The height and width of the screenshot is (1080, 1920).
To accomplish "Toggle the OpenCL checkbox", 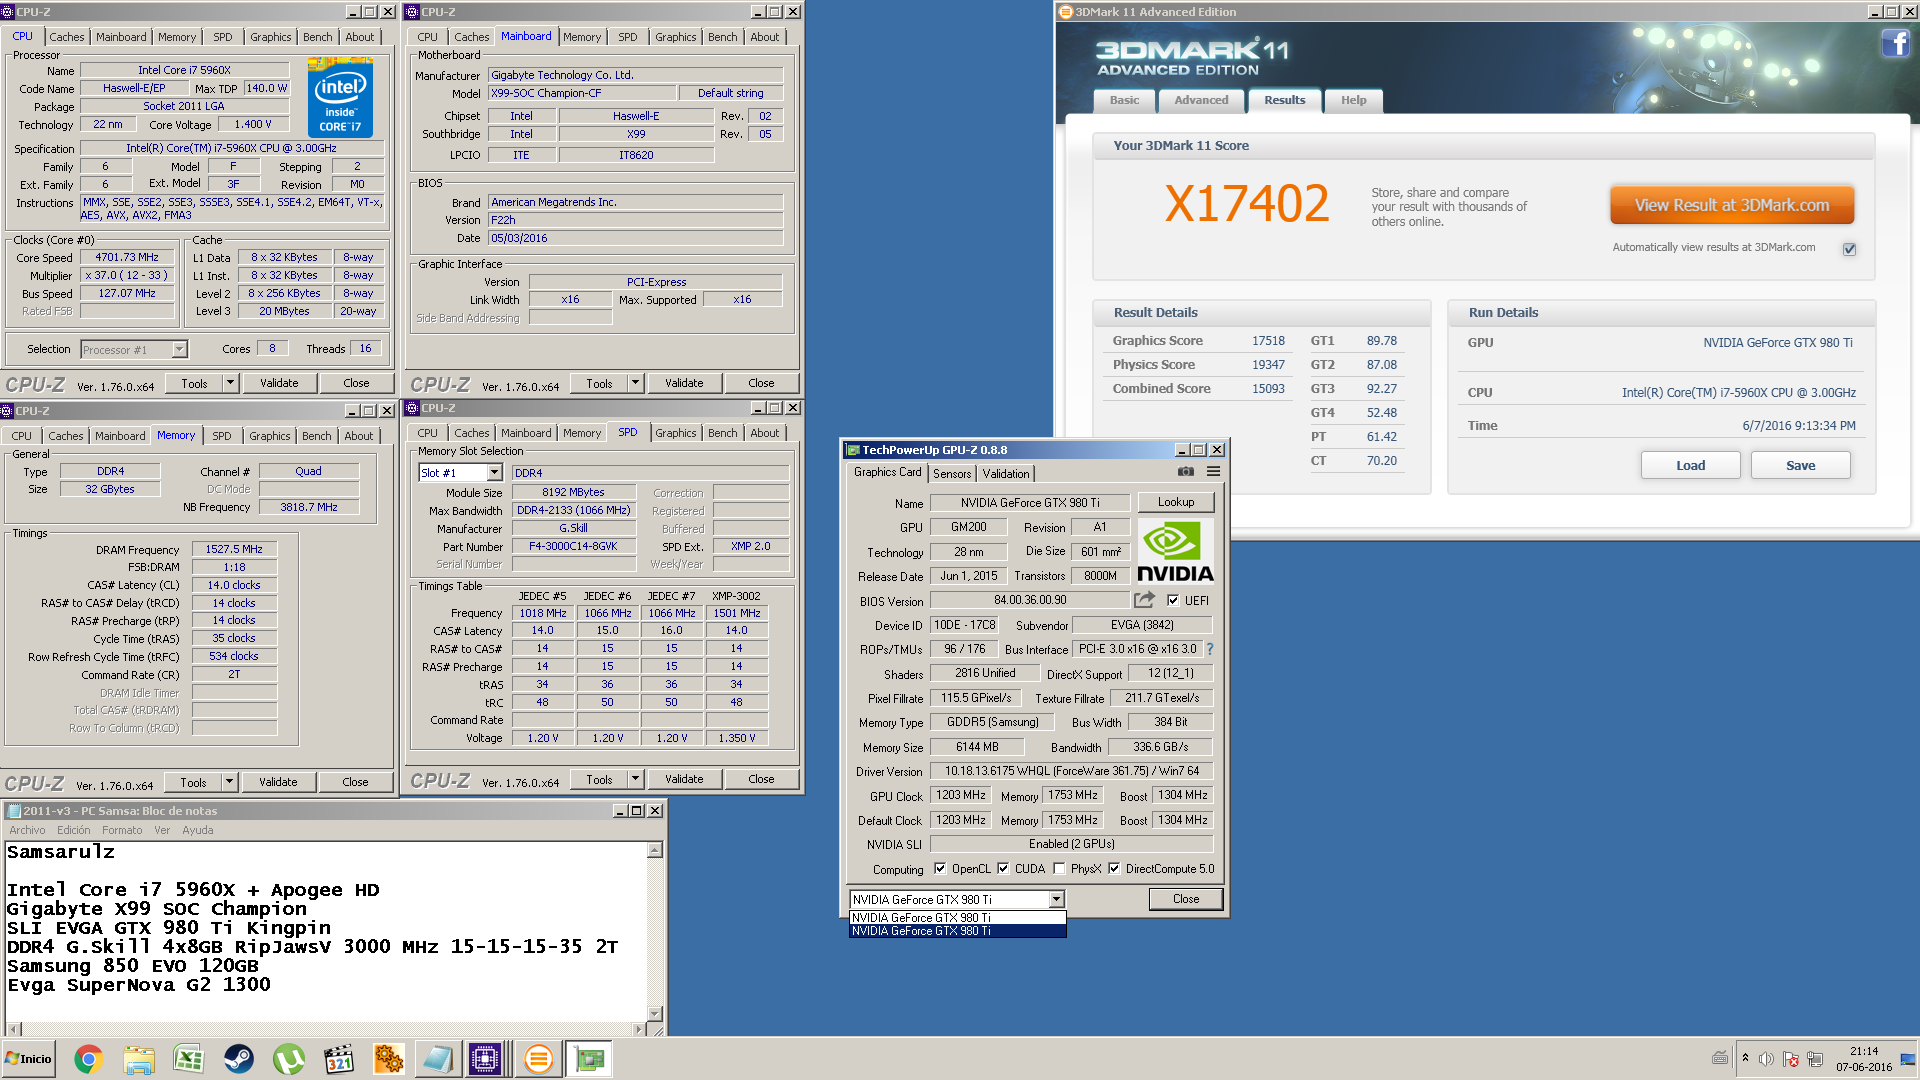I will pos(940,868).
